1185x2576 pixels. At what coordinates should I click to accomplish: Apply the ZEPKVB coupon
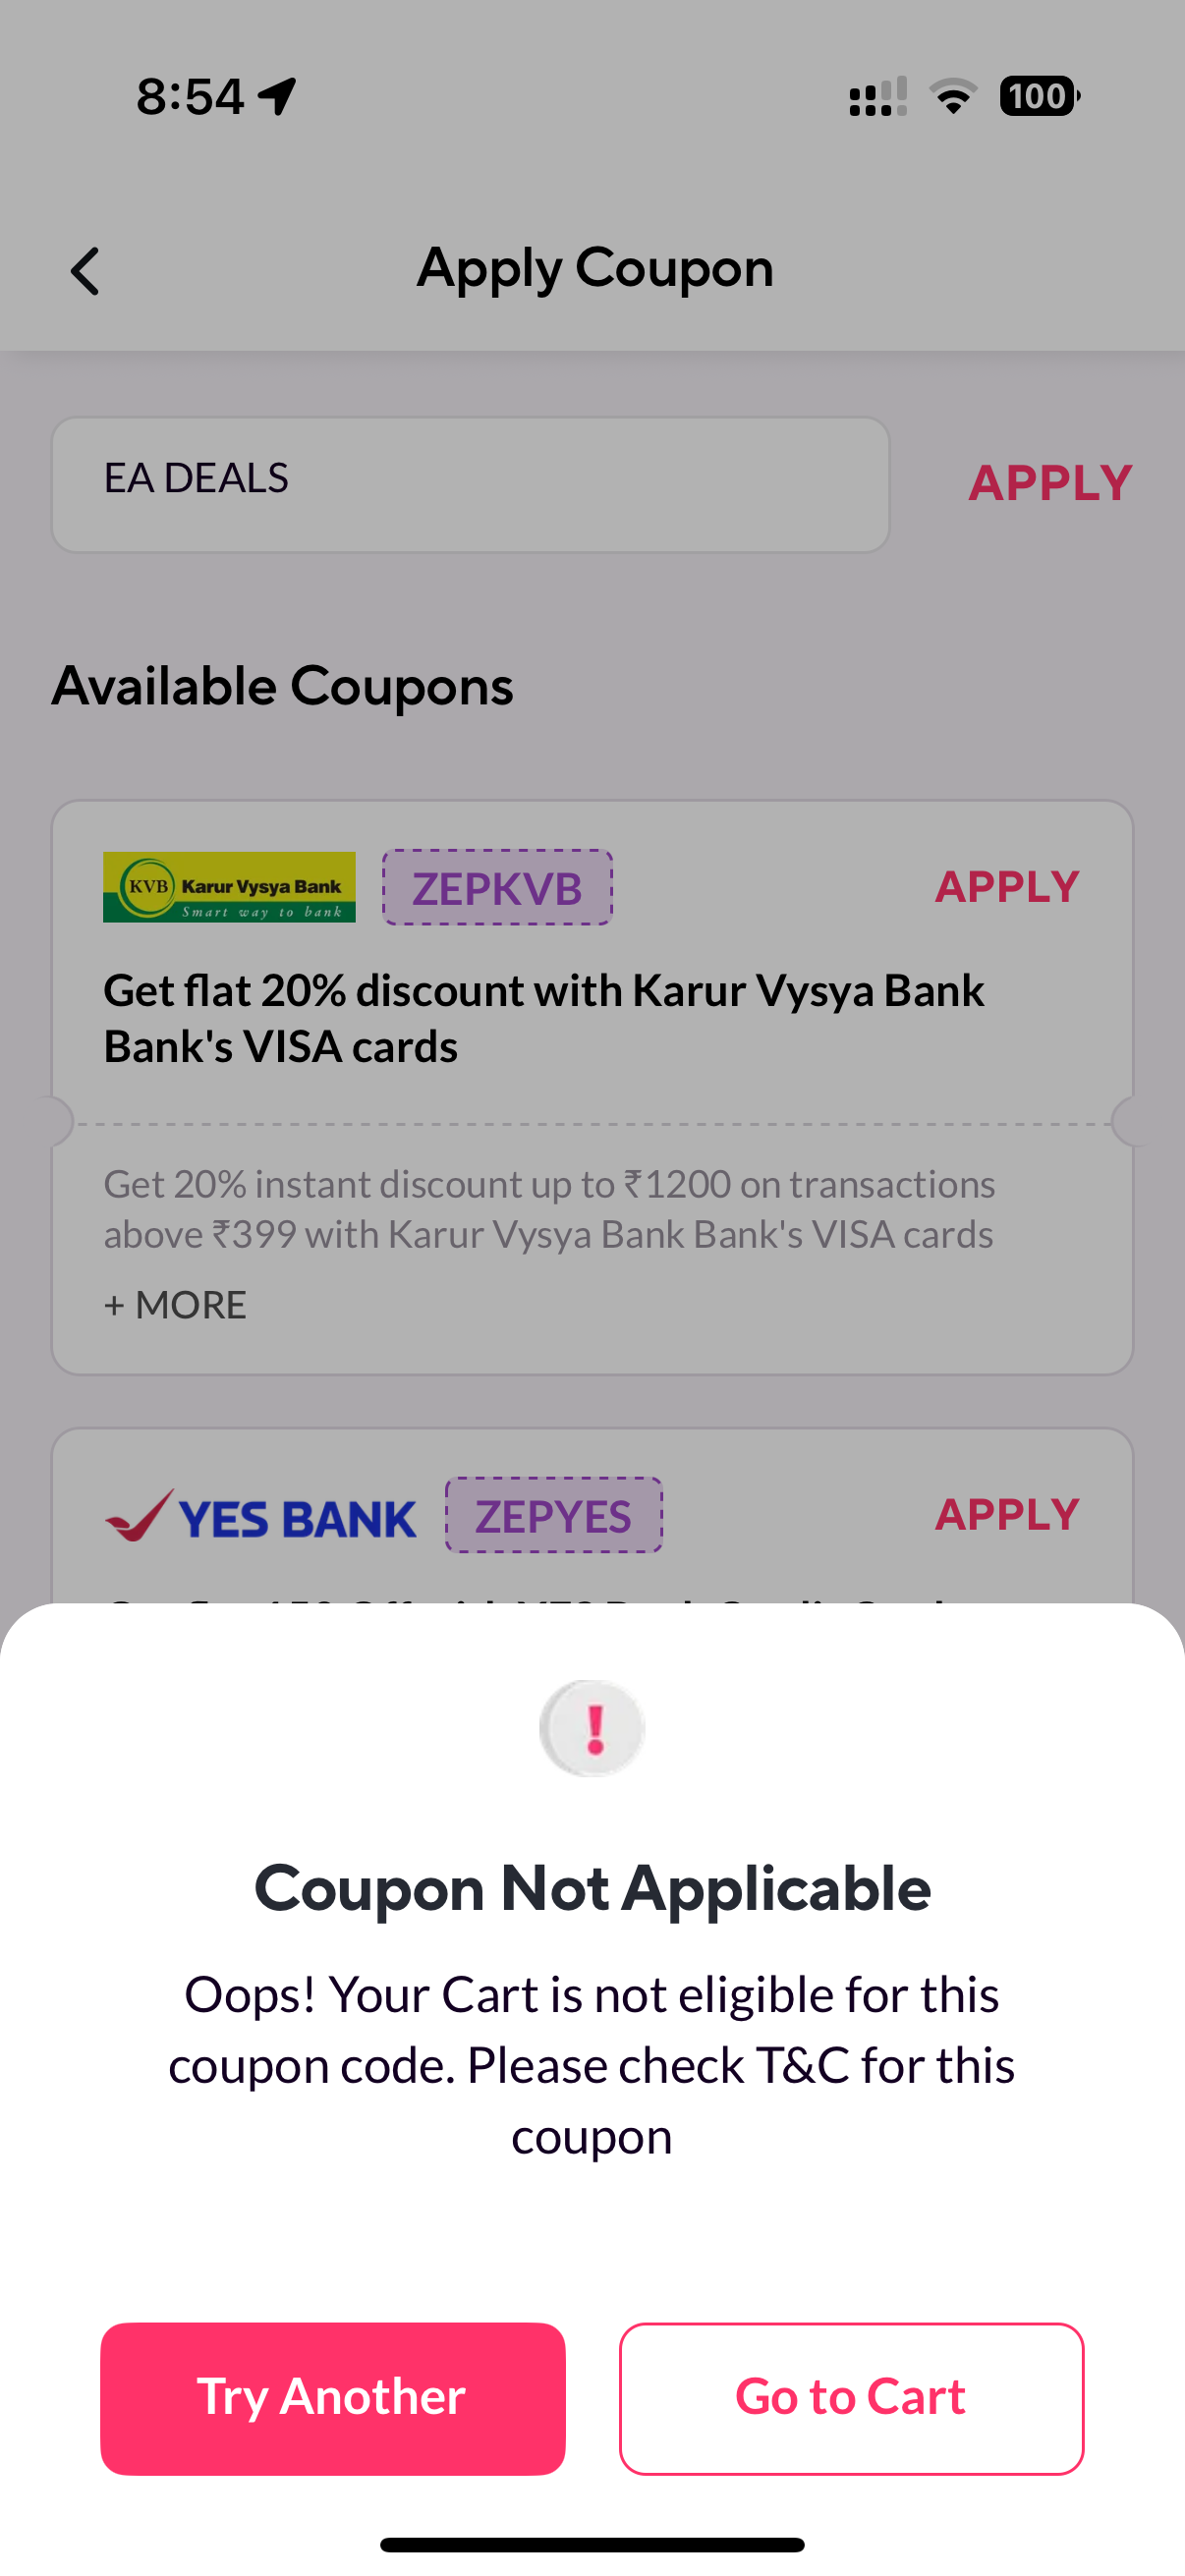point(1007,886)
